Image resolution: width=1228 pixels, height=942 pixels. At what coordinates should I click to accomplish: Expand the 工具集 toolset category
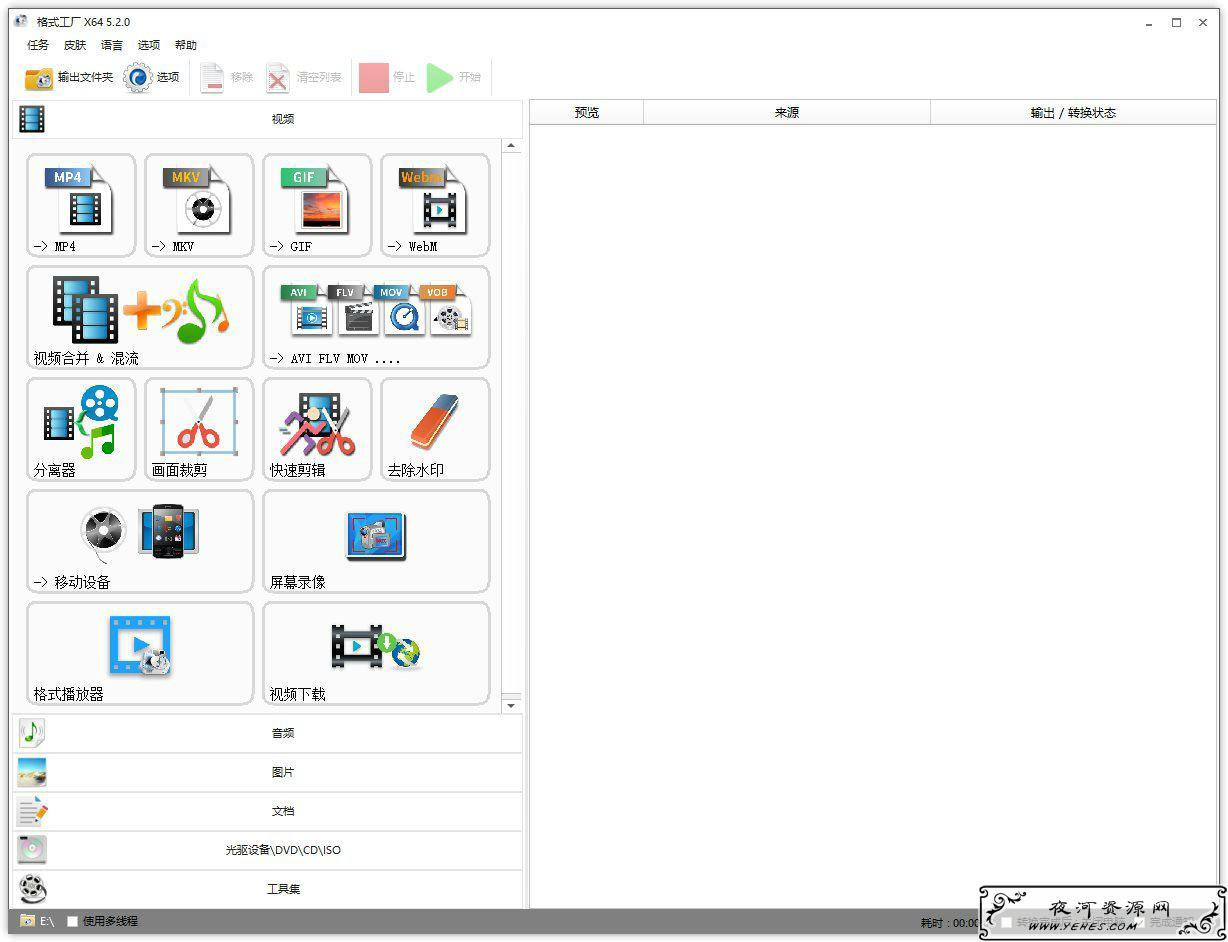click(x=267, y=889)
